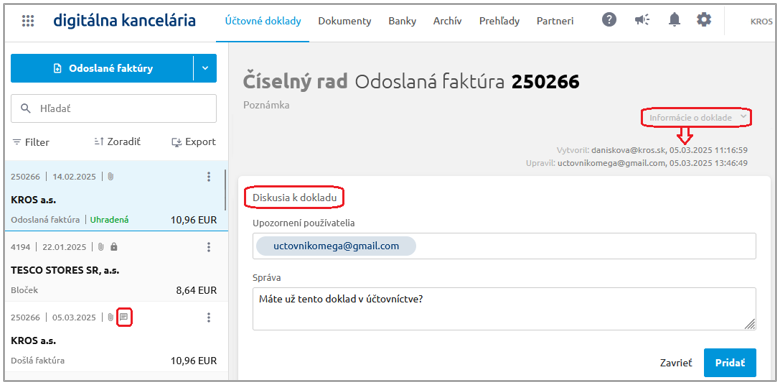Open three-dot menu for Odoslaná faktúra 250266

point(208,176)
